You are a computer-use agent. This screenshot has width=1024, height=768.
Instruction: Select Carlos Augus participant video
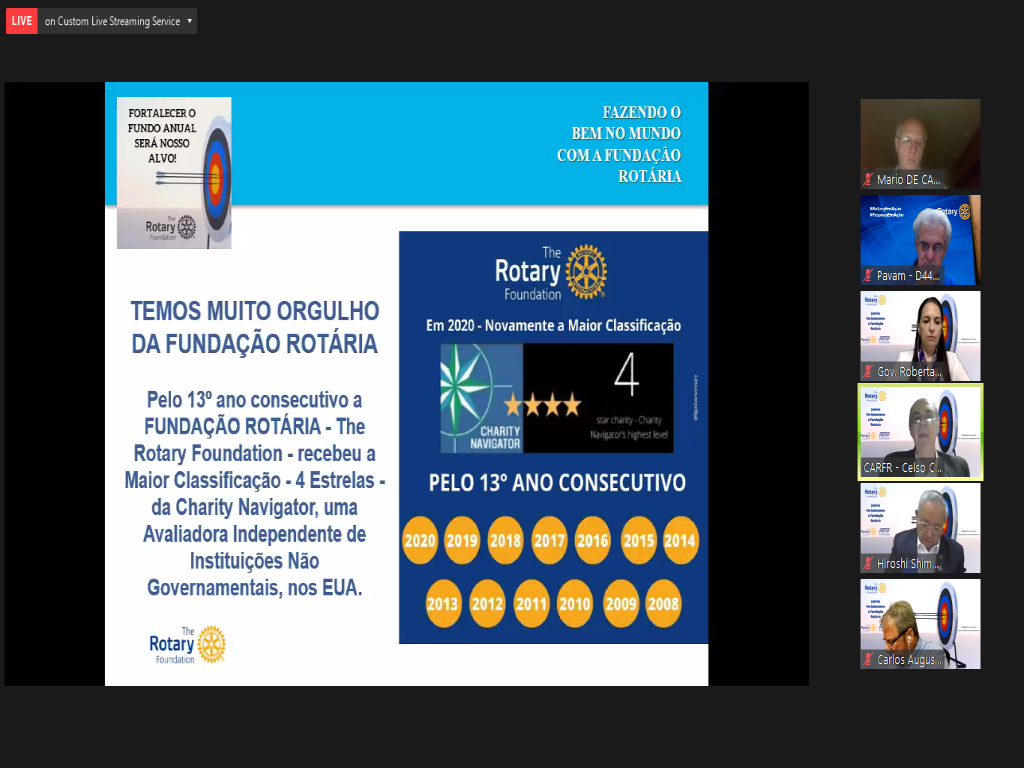tap(920, 618)
